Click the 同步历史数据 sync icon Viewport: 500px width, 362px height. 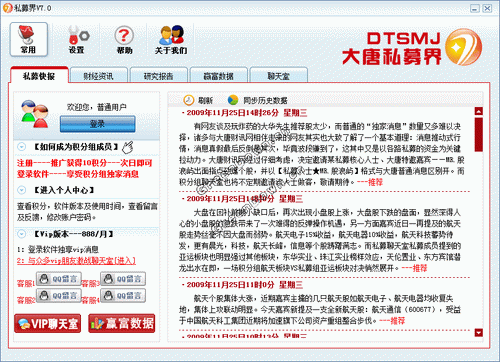point(233,100)
